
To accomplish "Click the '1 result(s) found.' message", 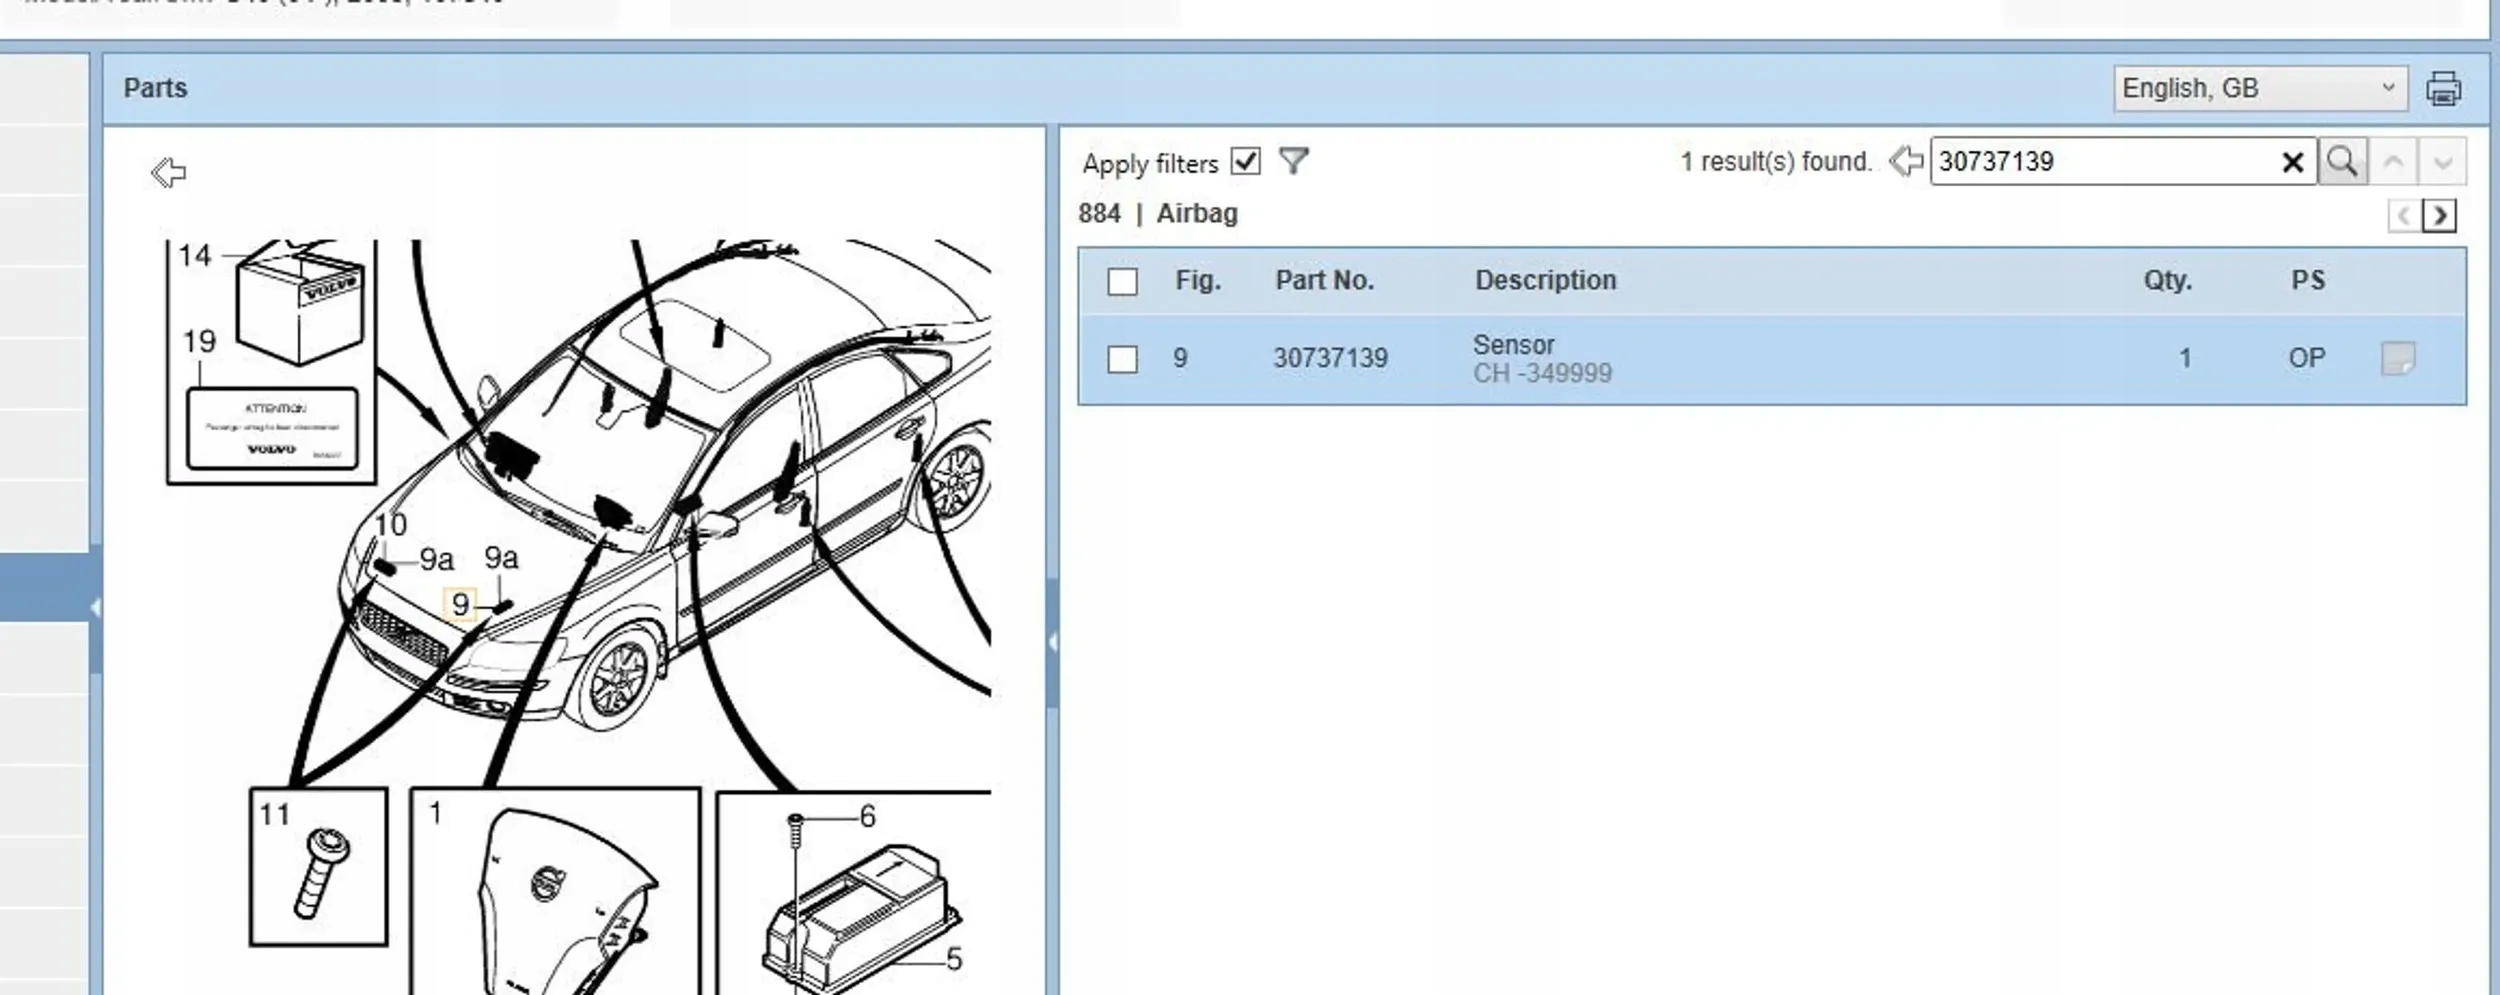I will (x=1775, y=162).
